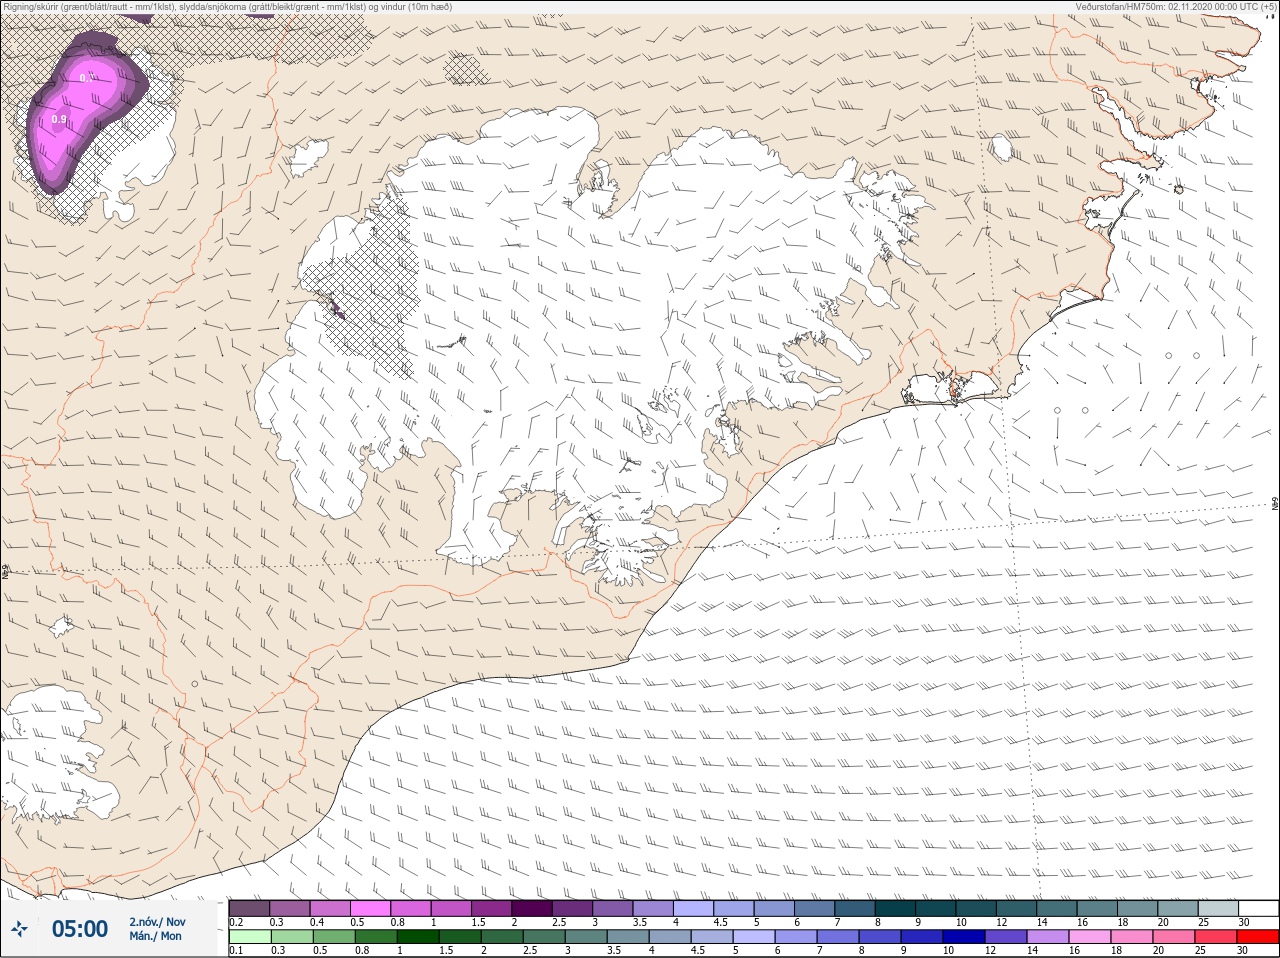
Task: Click the 0.9 value on the pink precipitation area
Action: pyautogui.click(x=59, y=120)
